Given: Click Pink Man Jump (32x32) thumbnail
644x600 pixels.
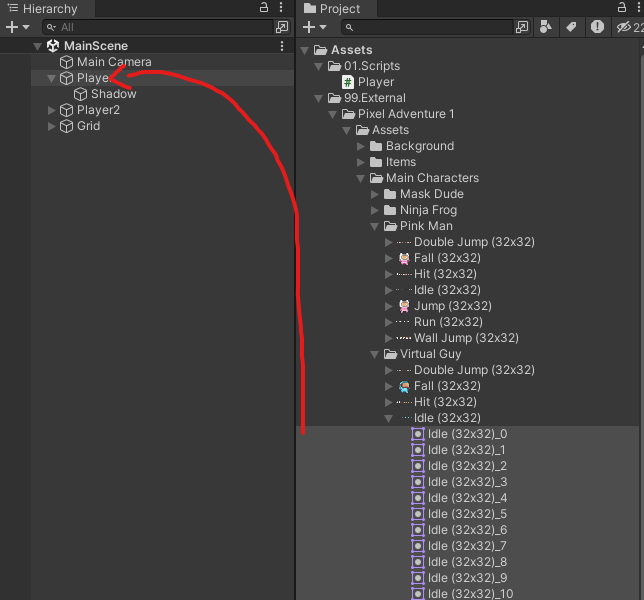Looking at the screenshot, I should point(404,306).
